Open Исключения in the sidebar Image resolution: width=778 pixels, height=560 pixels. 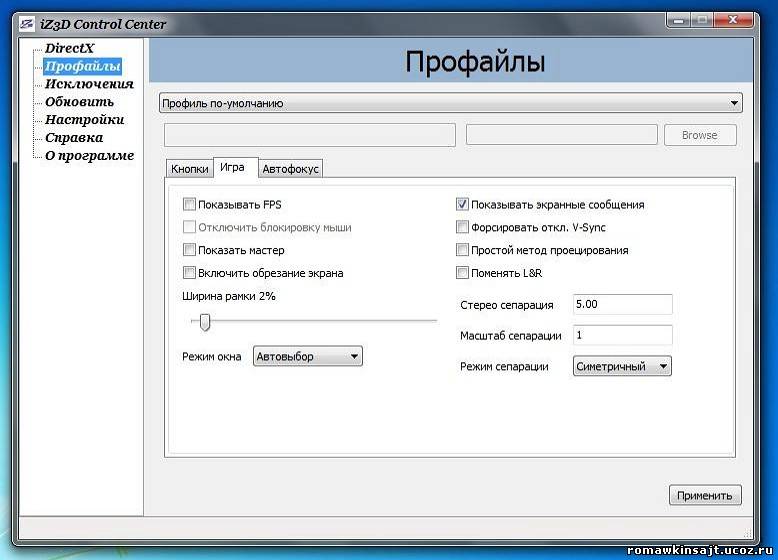[89, 84]
